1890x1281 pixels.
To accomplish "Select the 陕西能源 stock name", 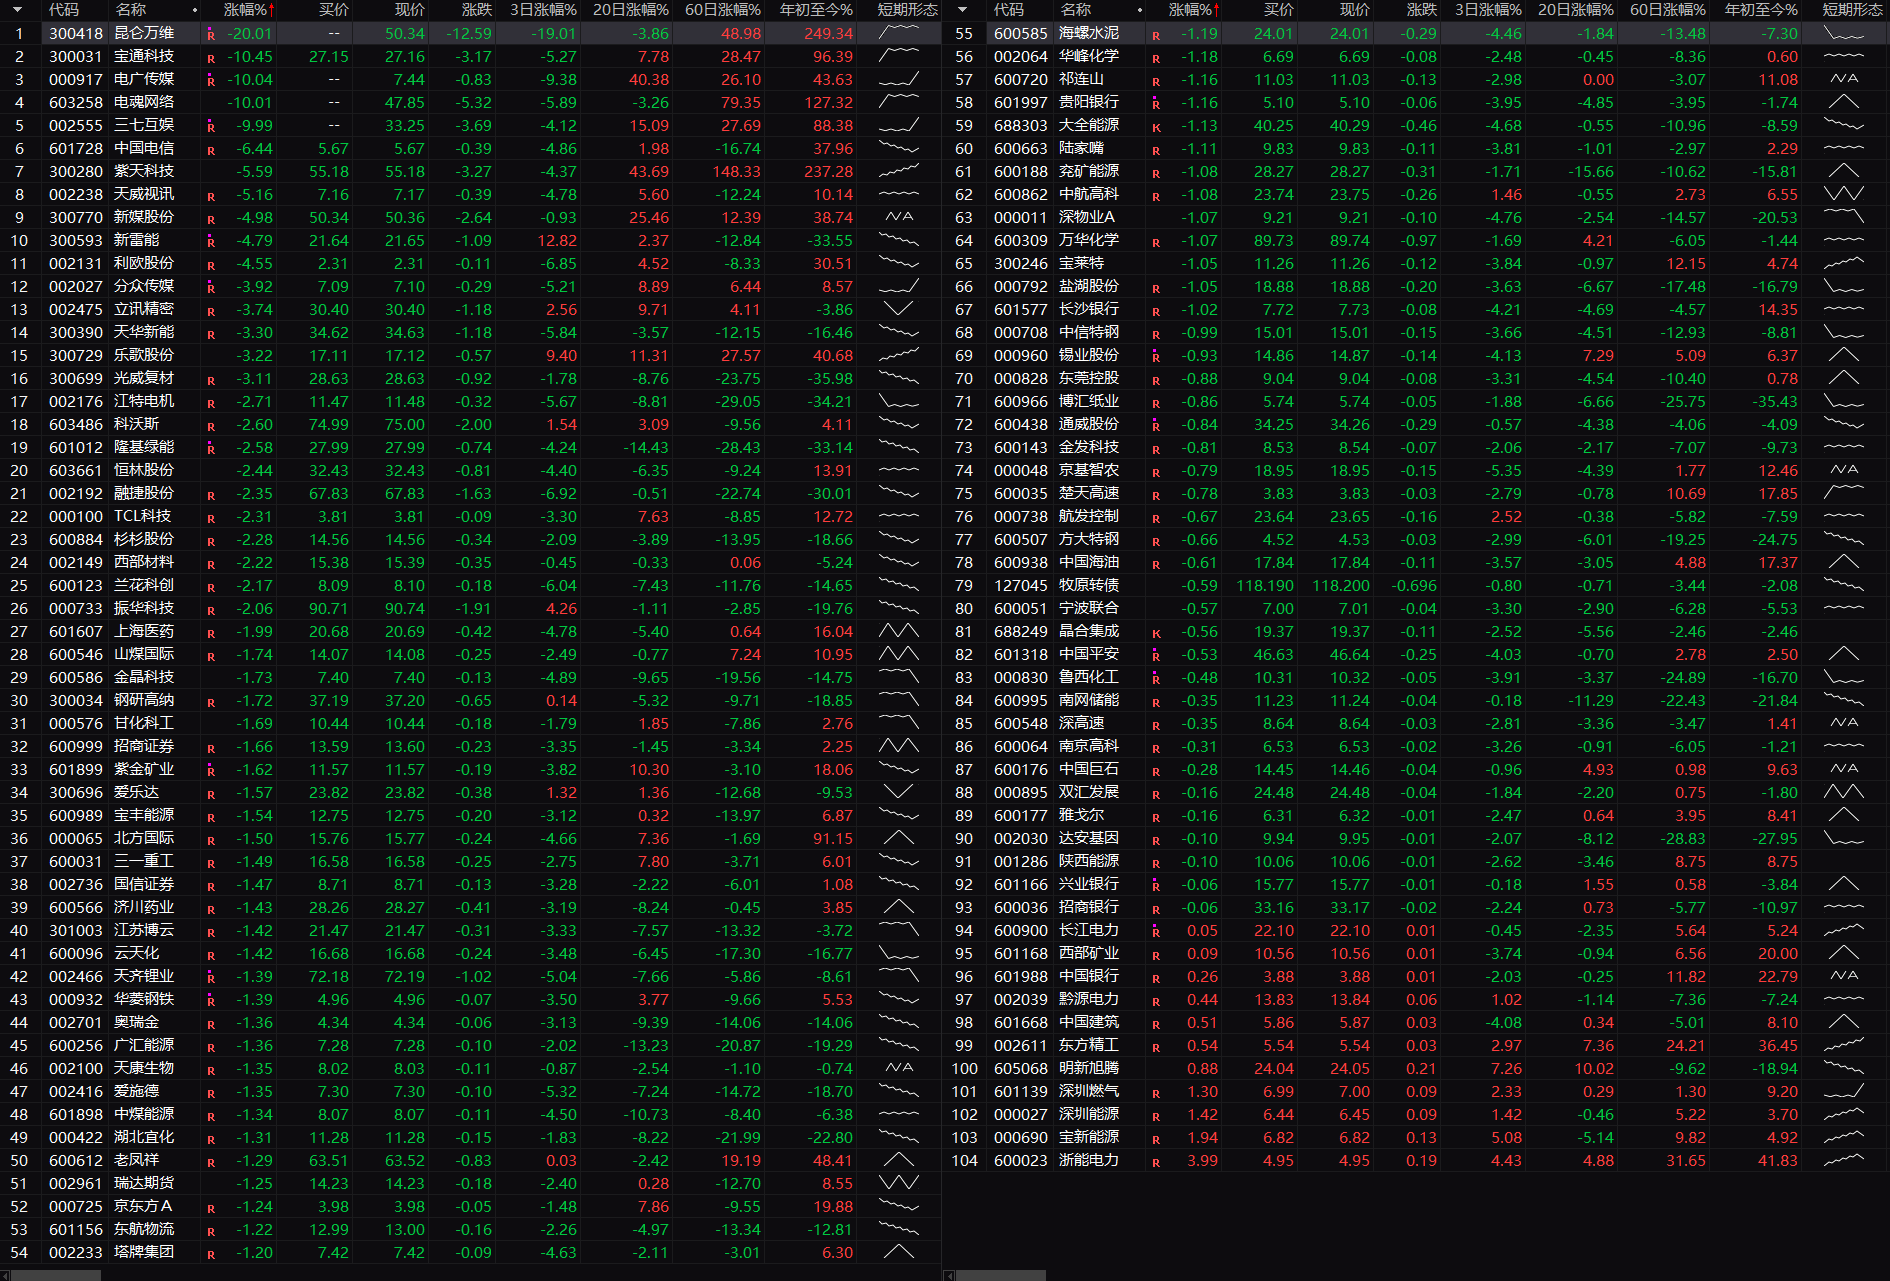I will click(x=1089, y=861).
